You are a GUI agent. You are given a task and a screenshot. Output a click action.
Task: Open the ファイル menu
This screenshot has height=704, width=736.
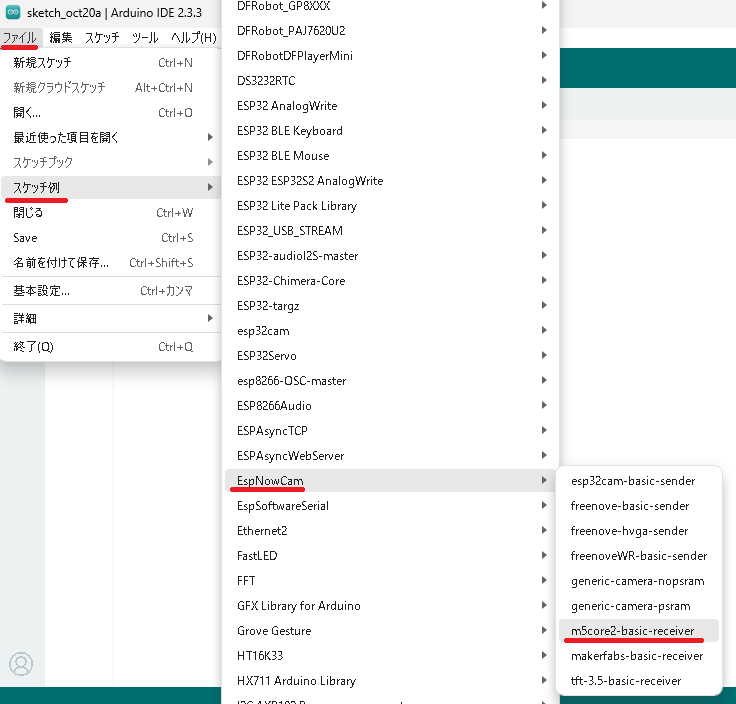pos(20,37)
